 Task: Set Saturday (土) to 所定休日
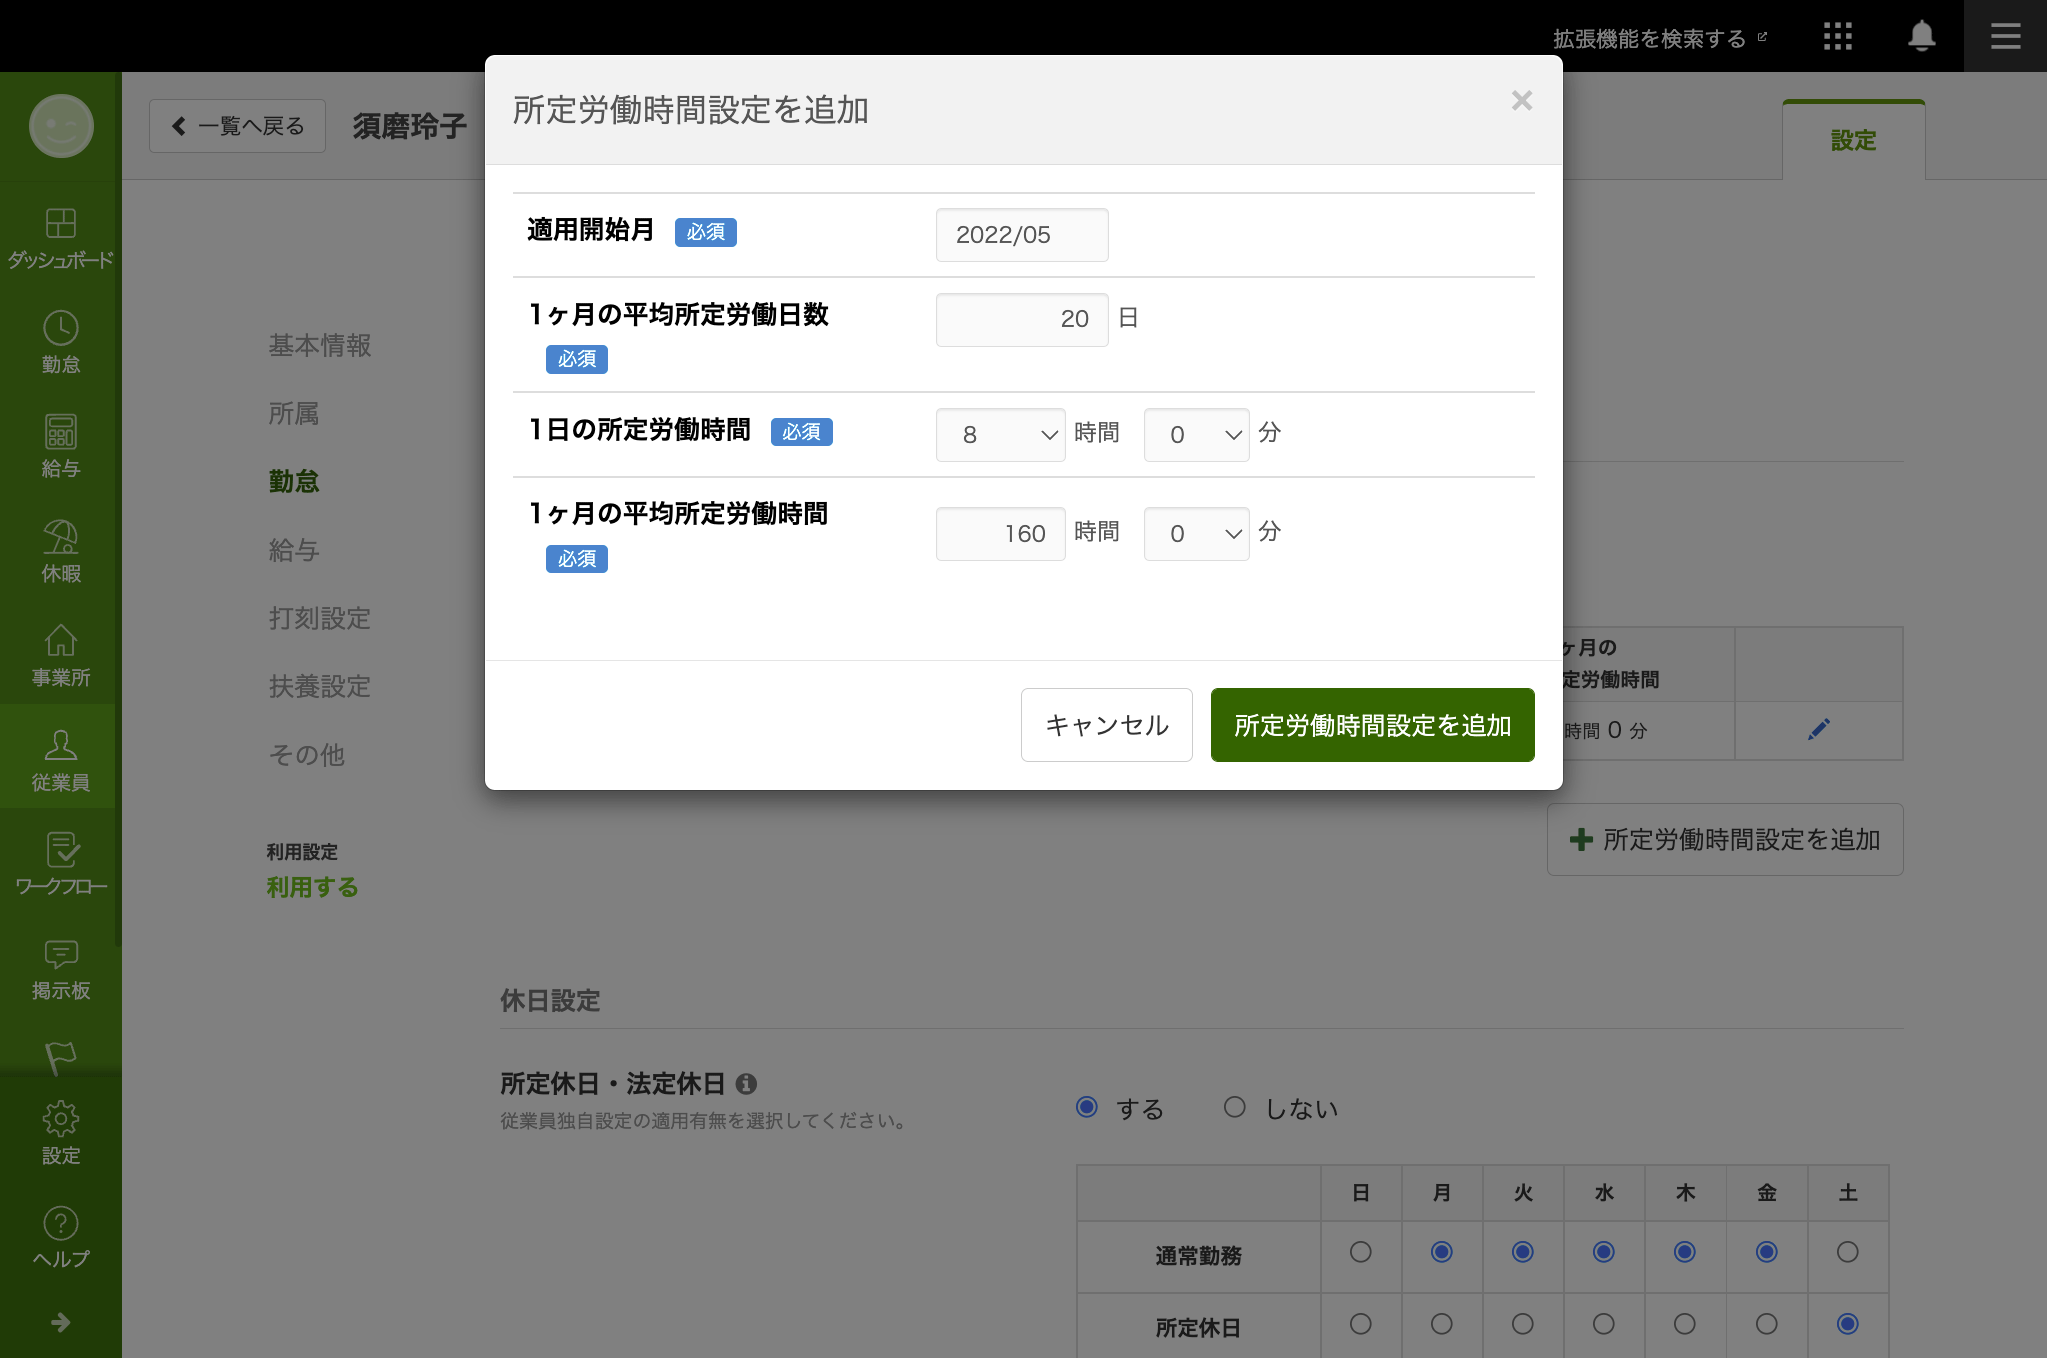pyautogui.click(x=1847, y=1324)
